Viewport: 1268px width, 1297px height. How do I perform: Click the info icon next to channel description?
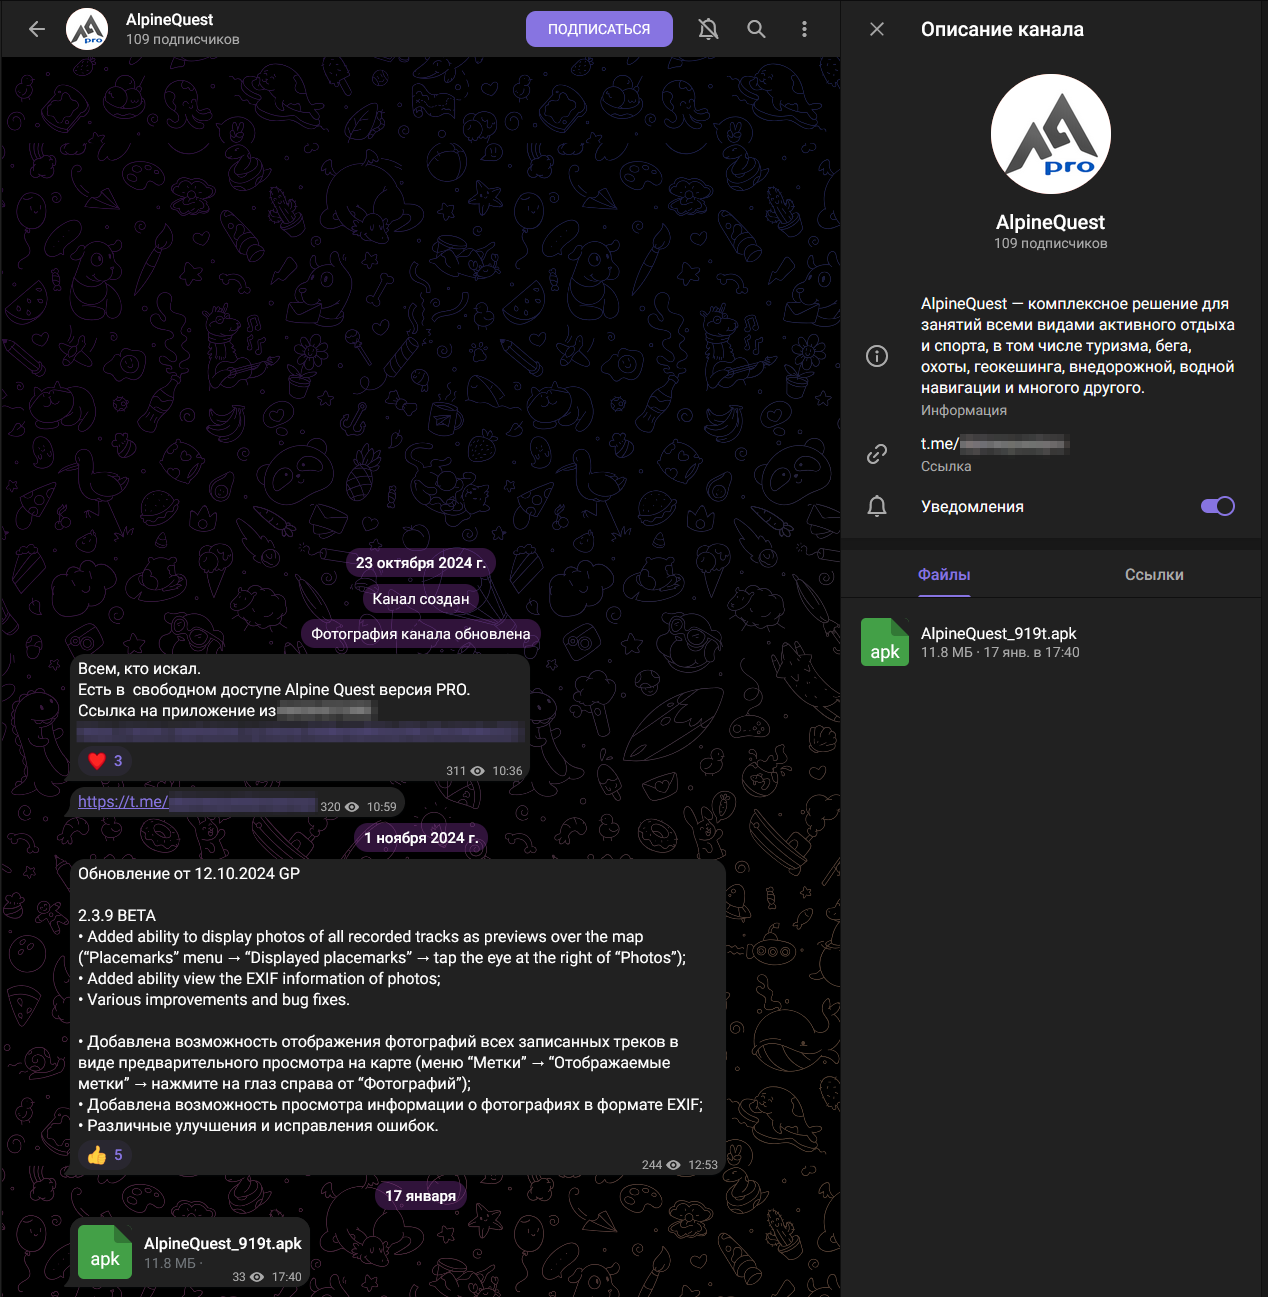[x=877, y=356]
